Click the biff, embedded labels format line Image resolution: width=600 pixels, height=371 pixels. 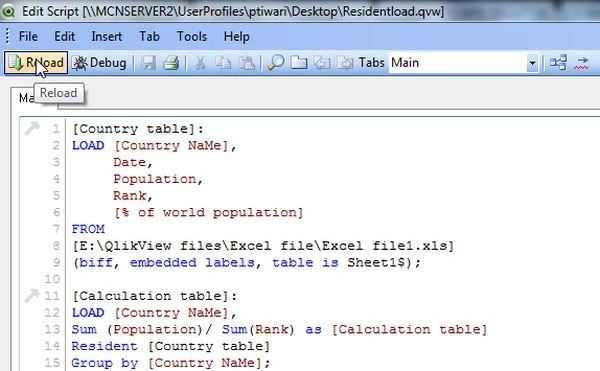(247, 263)
